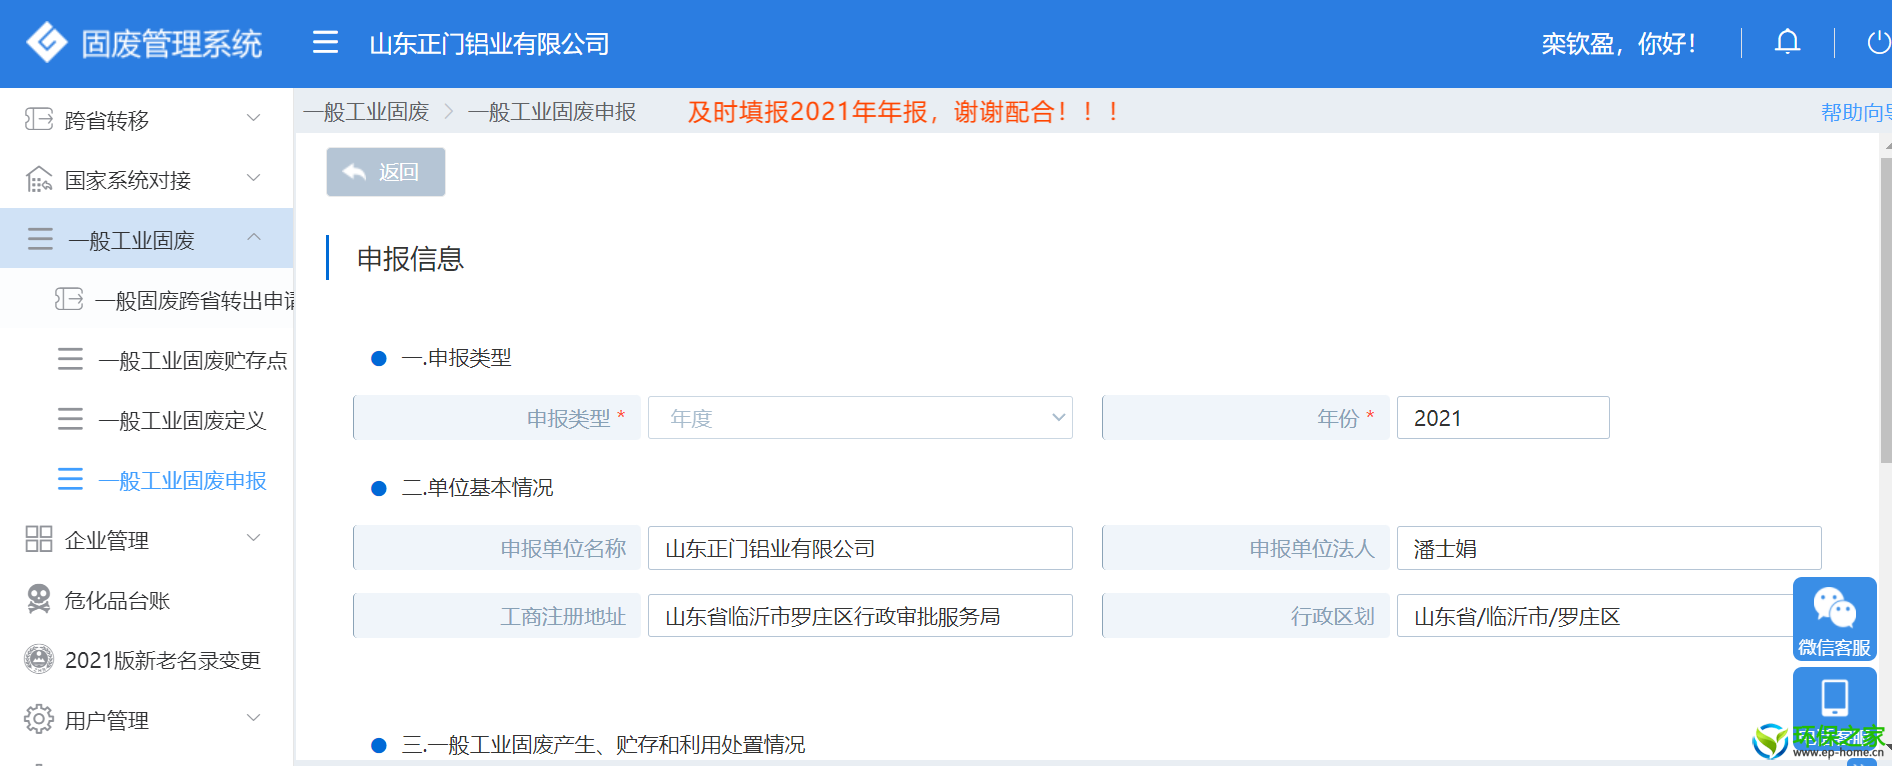Screen dimensions: 1892x766
Task: Select 一般固废跨省转出申请 submenu item
Action: [x=146, y=300]
